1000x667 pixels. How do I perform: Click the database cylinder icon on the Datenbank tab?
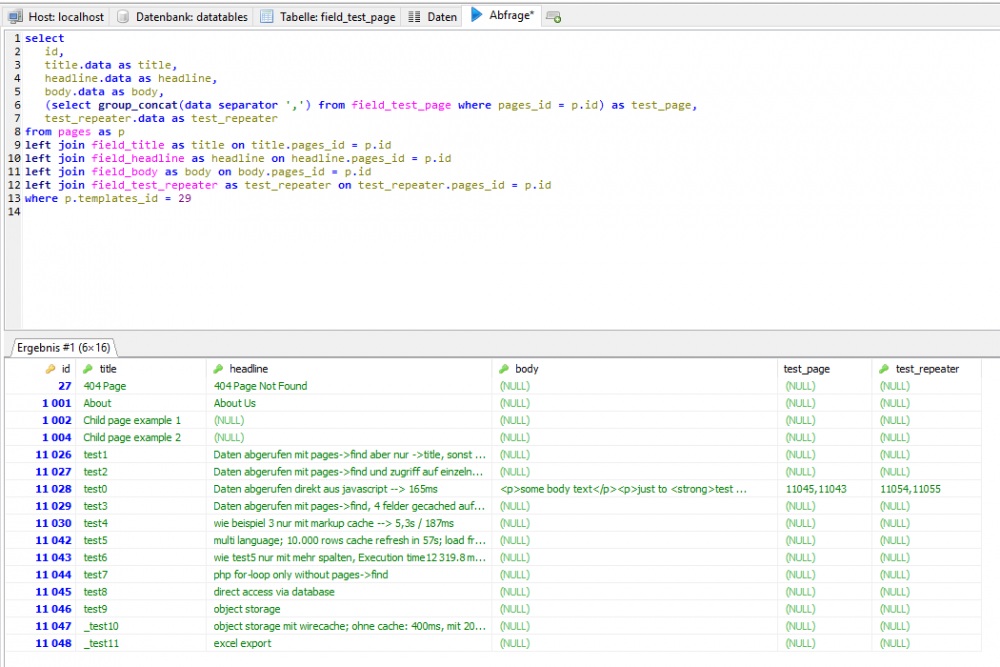click(x=122, y=17)
